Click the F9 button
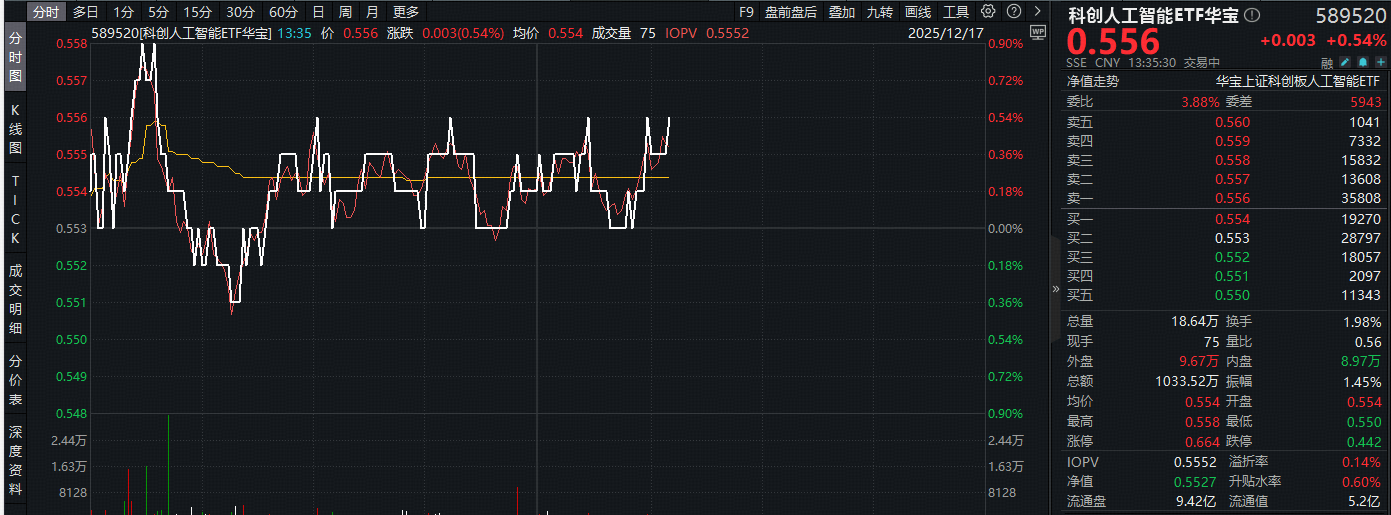 point(746,12)
